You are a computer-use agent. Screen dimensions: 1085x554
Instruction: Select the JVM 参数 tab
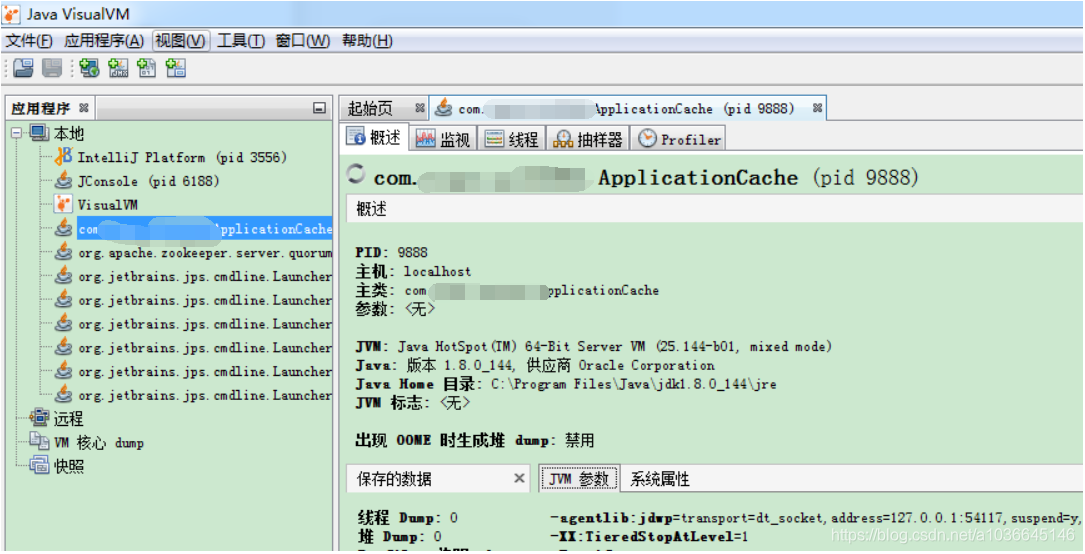578,479
